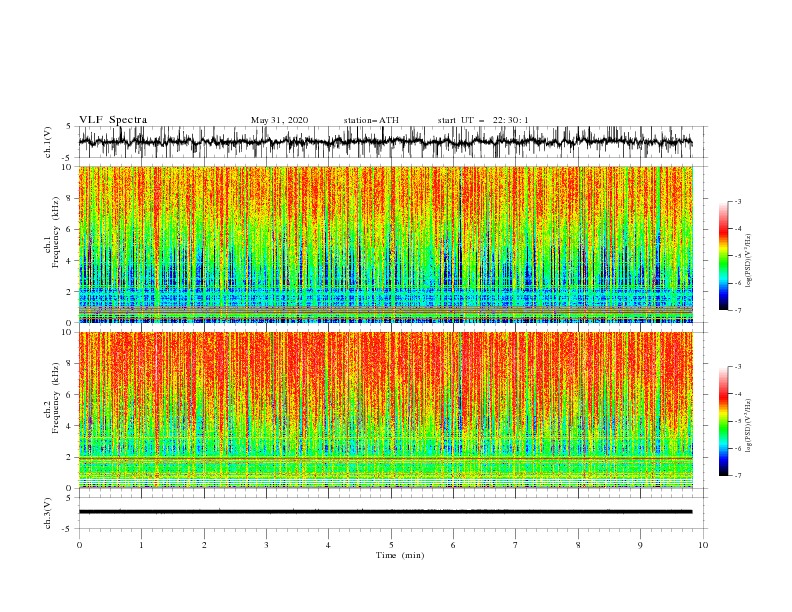
Task: Click time axis tick label '7'
Action: (516, 545)
